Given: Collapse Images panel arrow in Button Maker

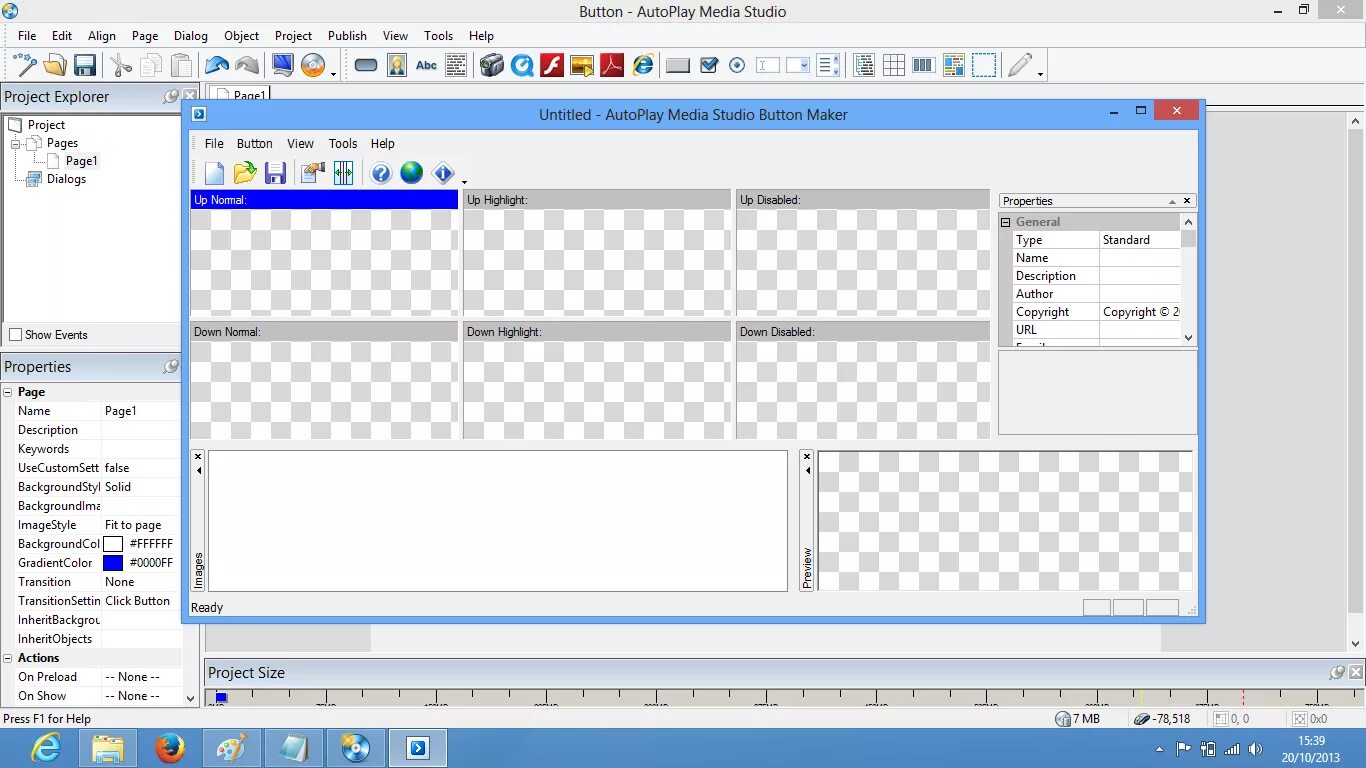Looking at the screenshot, I should point(198,470).
